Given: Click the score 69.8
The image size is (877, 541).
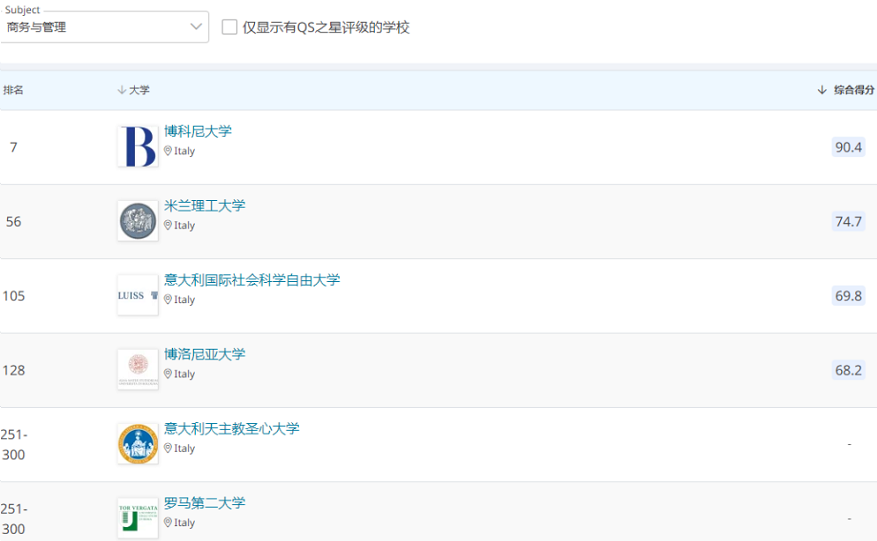Looking at the screenshot, I should pyautogui.click(x=848, y=296).
